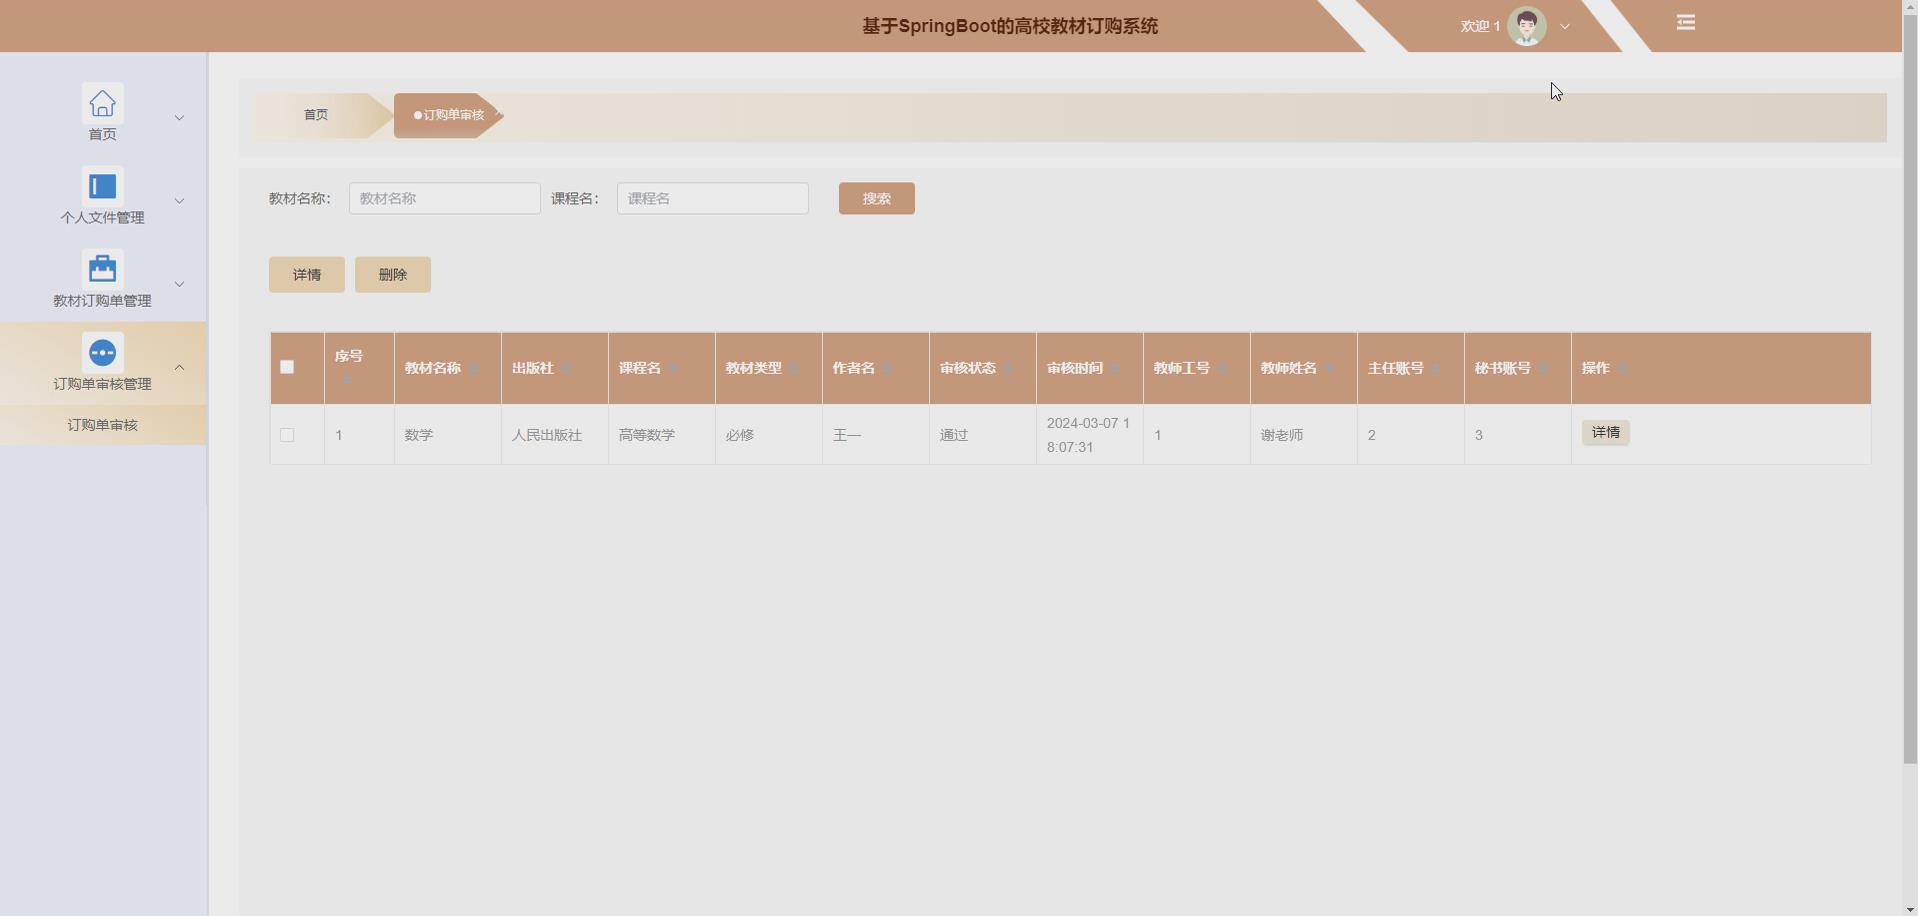The width and height of the screenshot is (1918, 916).
Task: Click inside the 课程名 input field
Action: (712, 198)
